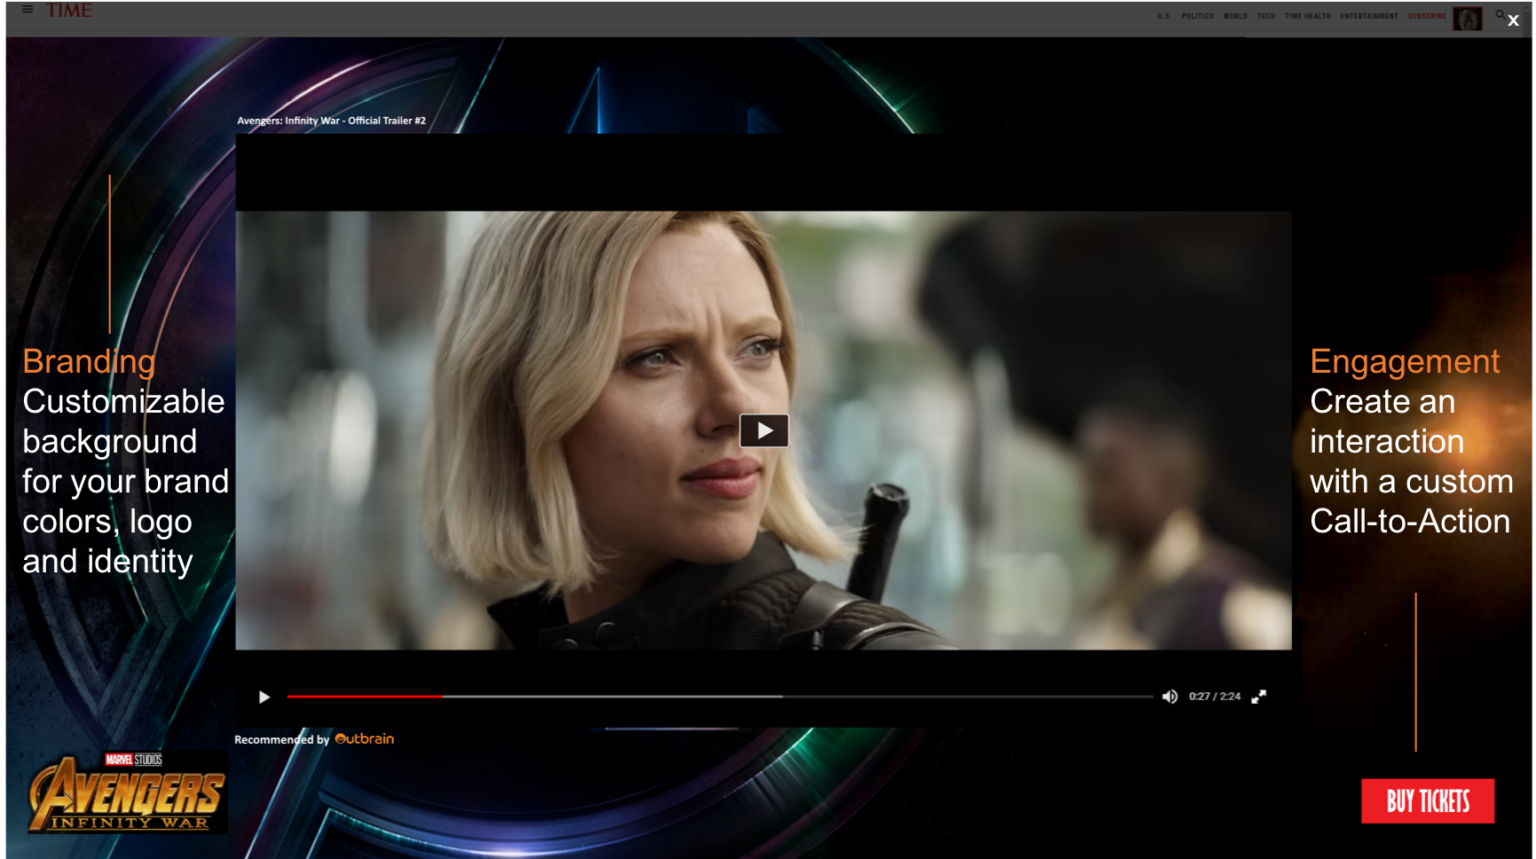This screenshot has width=1536, height=859.
Task: Select the ENTERTAINMENT menu item
Action: pos(1369,16)
